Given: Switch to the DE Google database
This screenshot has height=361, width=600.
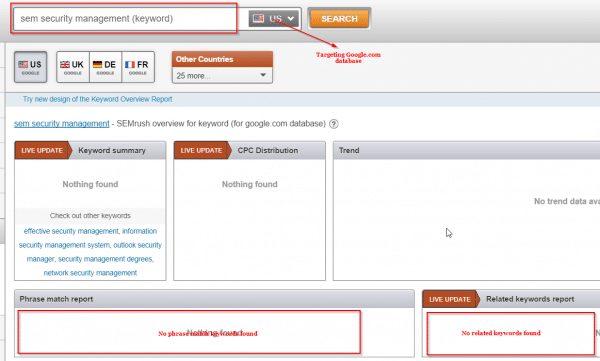Looking at the screenshot, I should 105,67.
